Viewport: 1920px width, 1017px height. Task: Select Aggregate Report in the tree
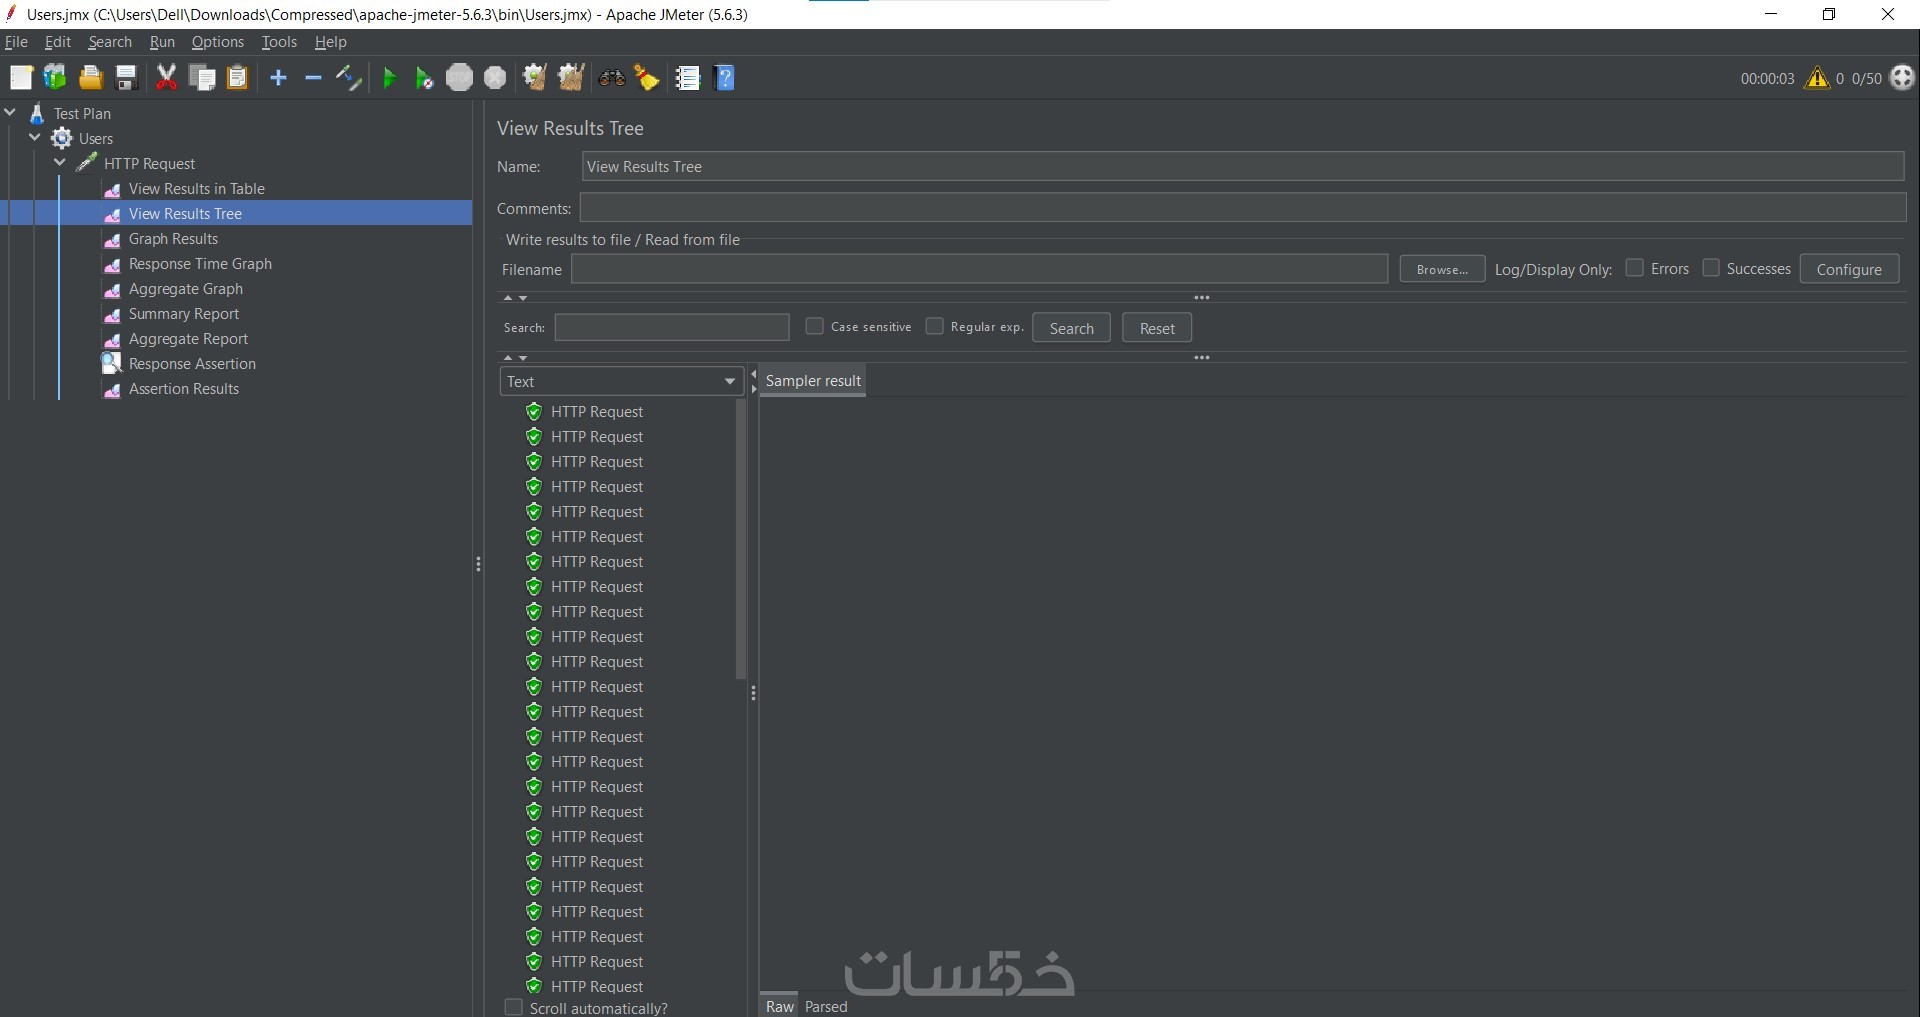pos(188,339)
